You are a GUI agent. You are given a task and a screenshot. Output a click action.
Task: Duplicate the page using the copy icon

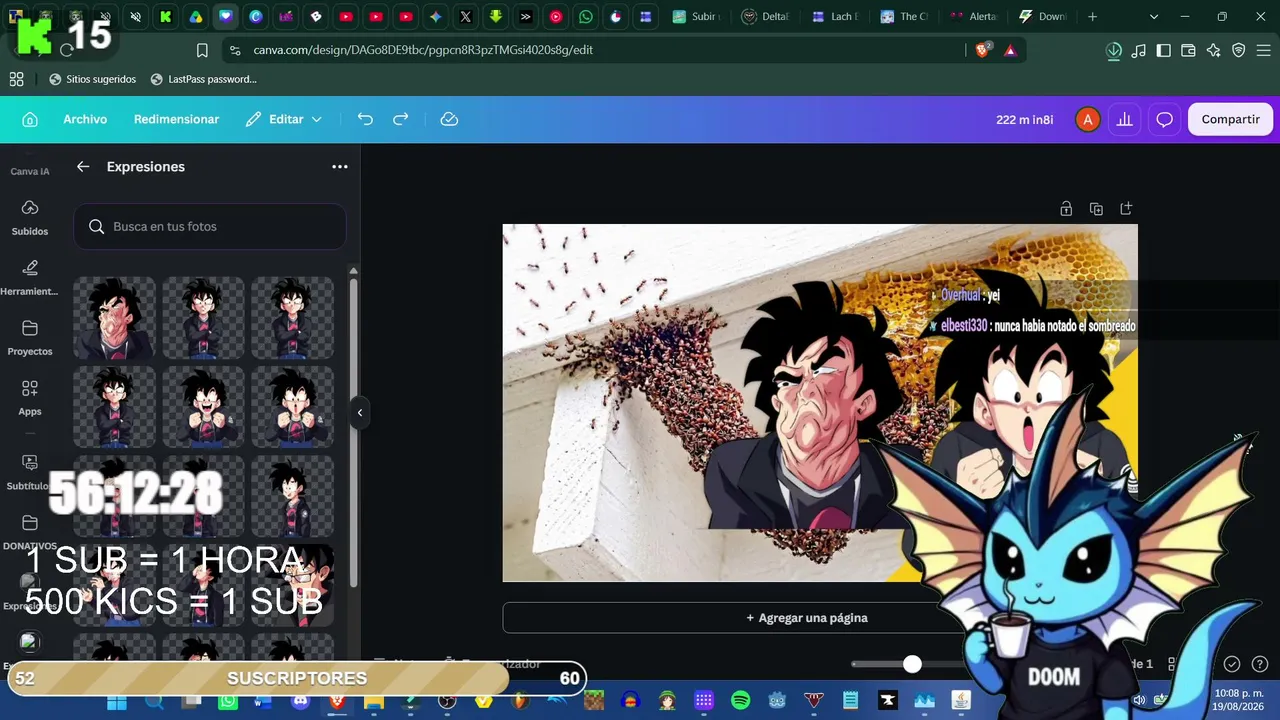1096,209
